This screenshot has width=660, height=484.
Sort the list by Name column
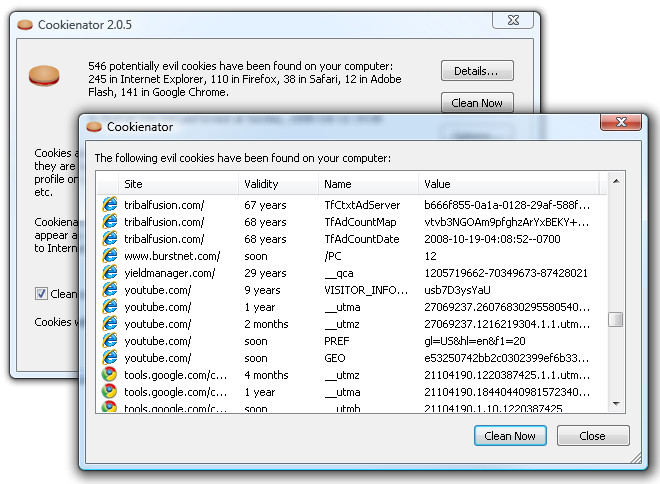(x=368, y=184)
